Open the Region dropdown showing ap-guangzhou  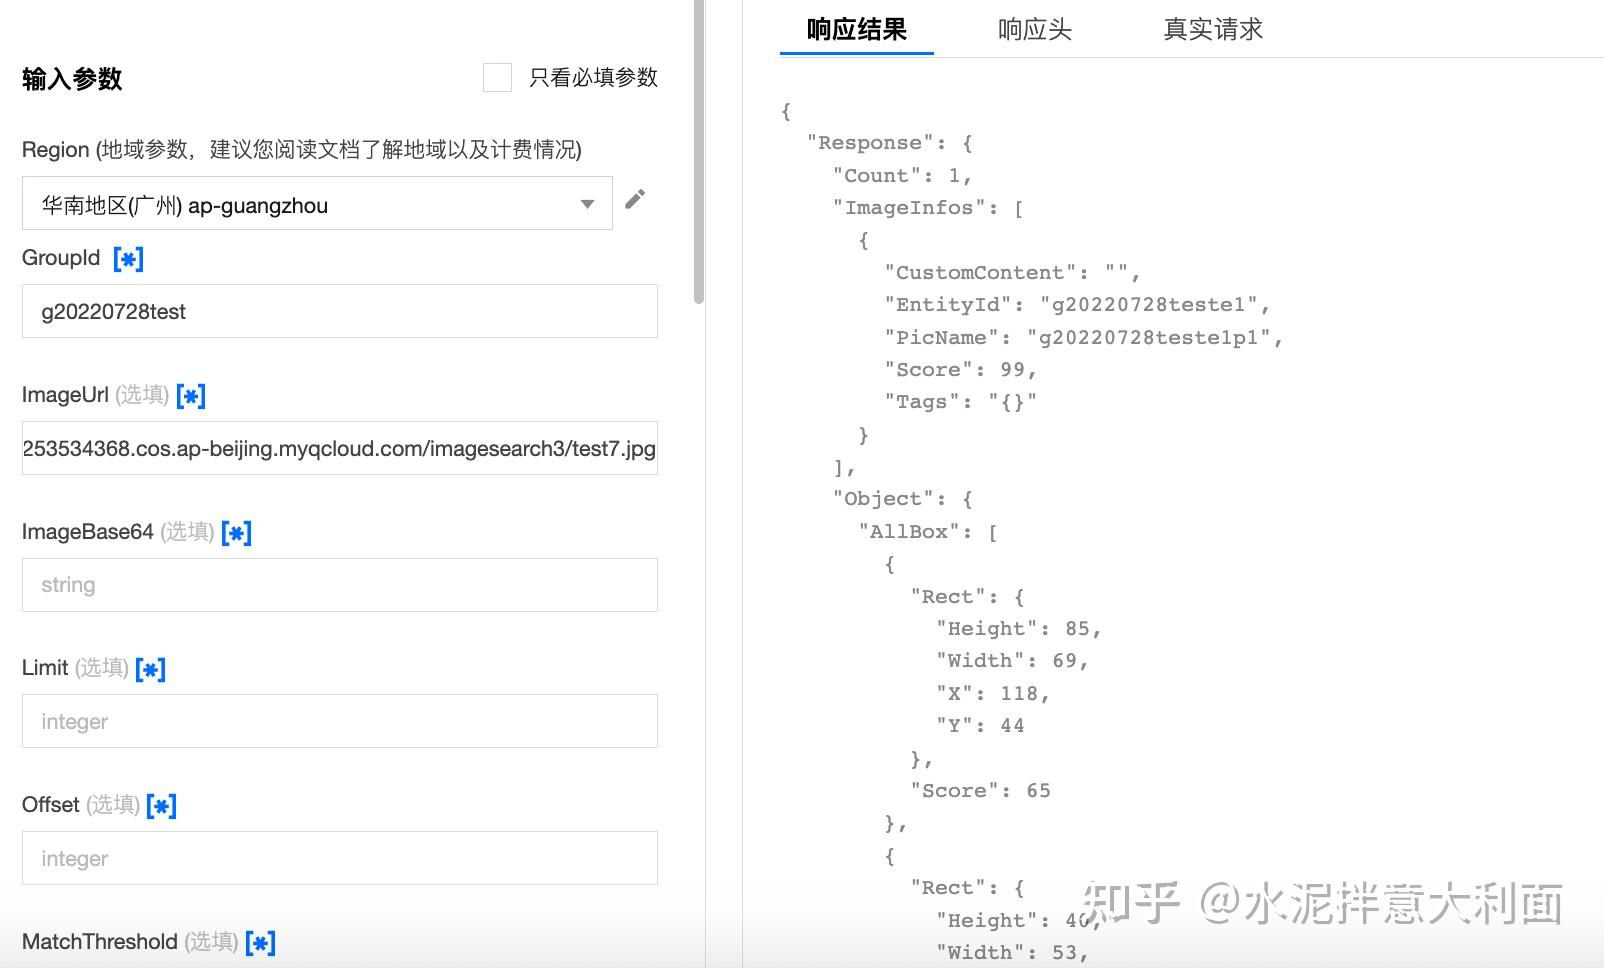tap(317, 203)
